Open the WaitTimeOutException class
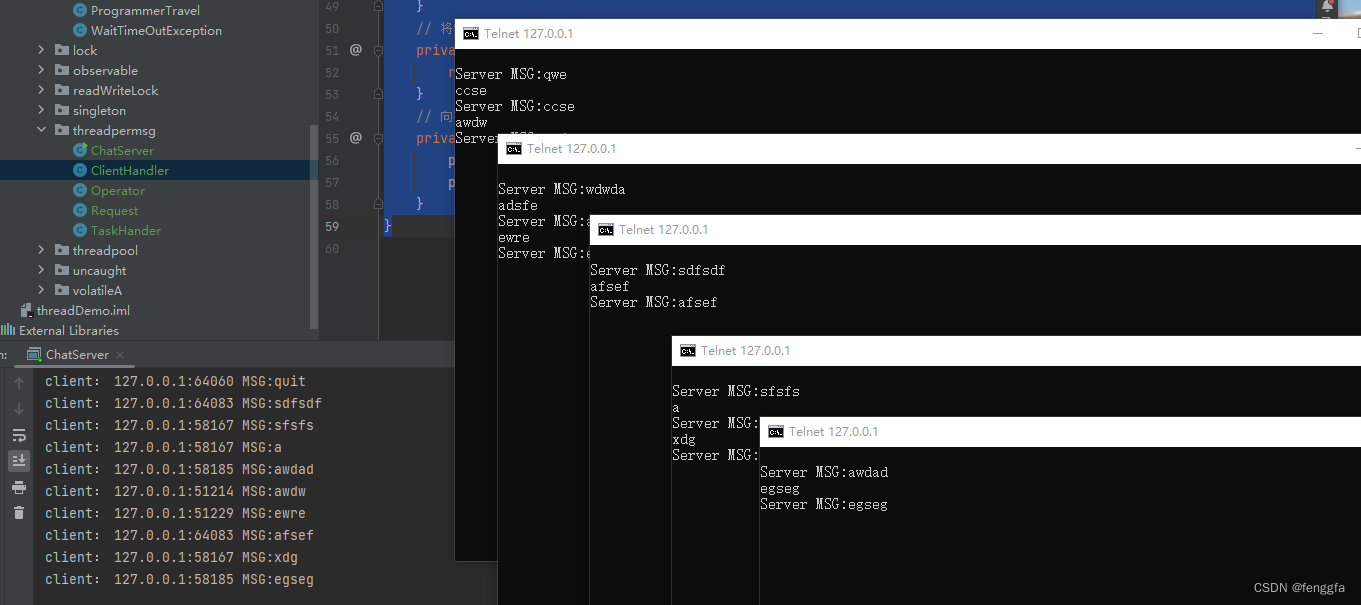The image size is (1361, 605). point(156,30)
